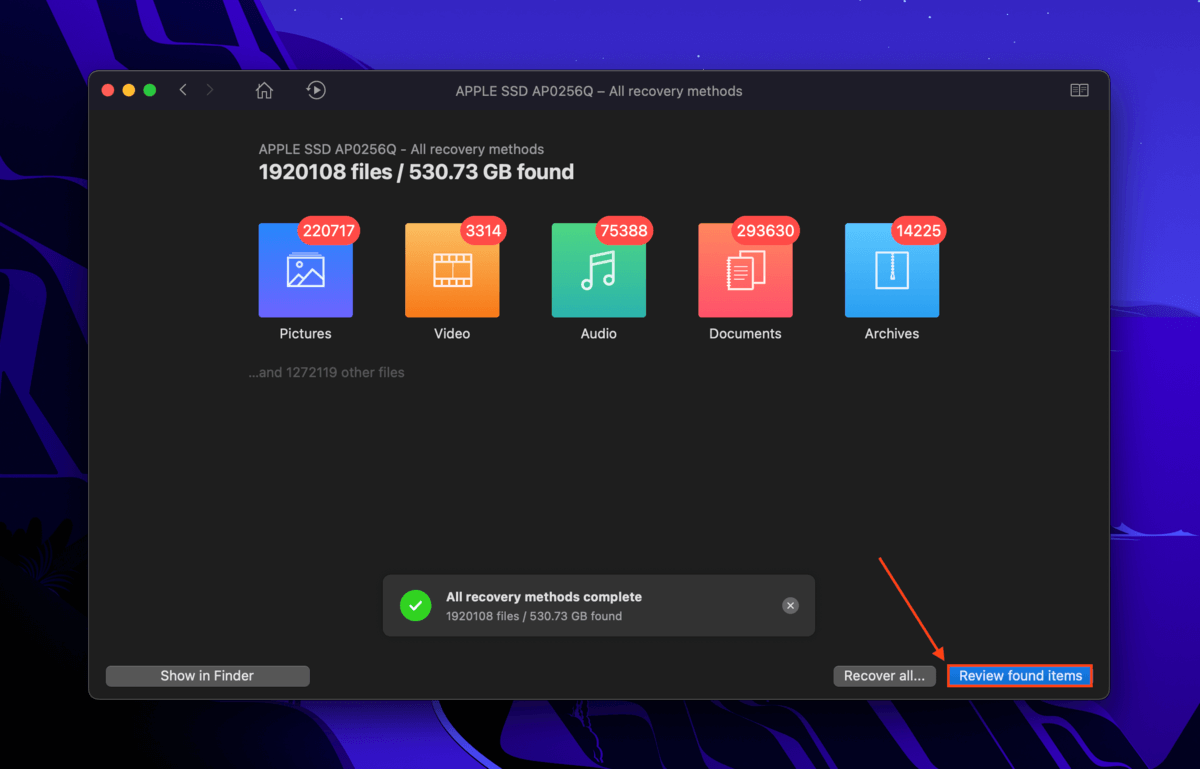The image size is (1200, 769).
Task: Open the Documents category icon
Action: 745,270
